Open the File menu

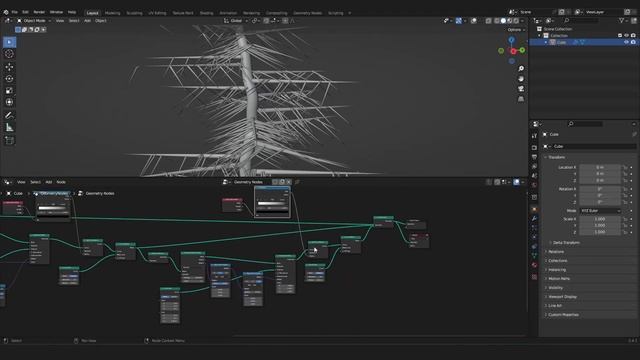point(15,12)
